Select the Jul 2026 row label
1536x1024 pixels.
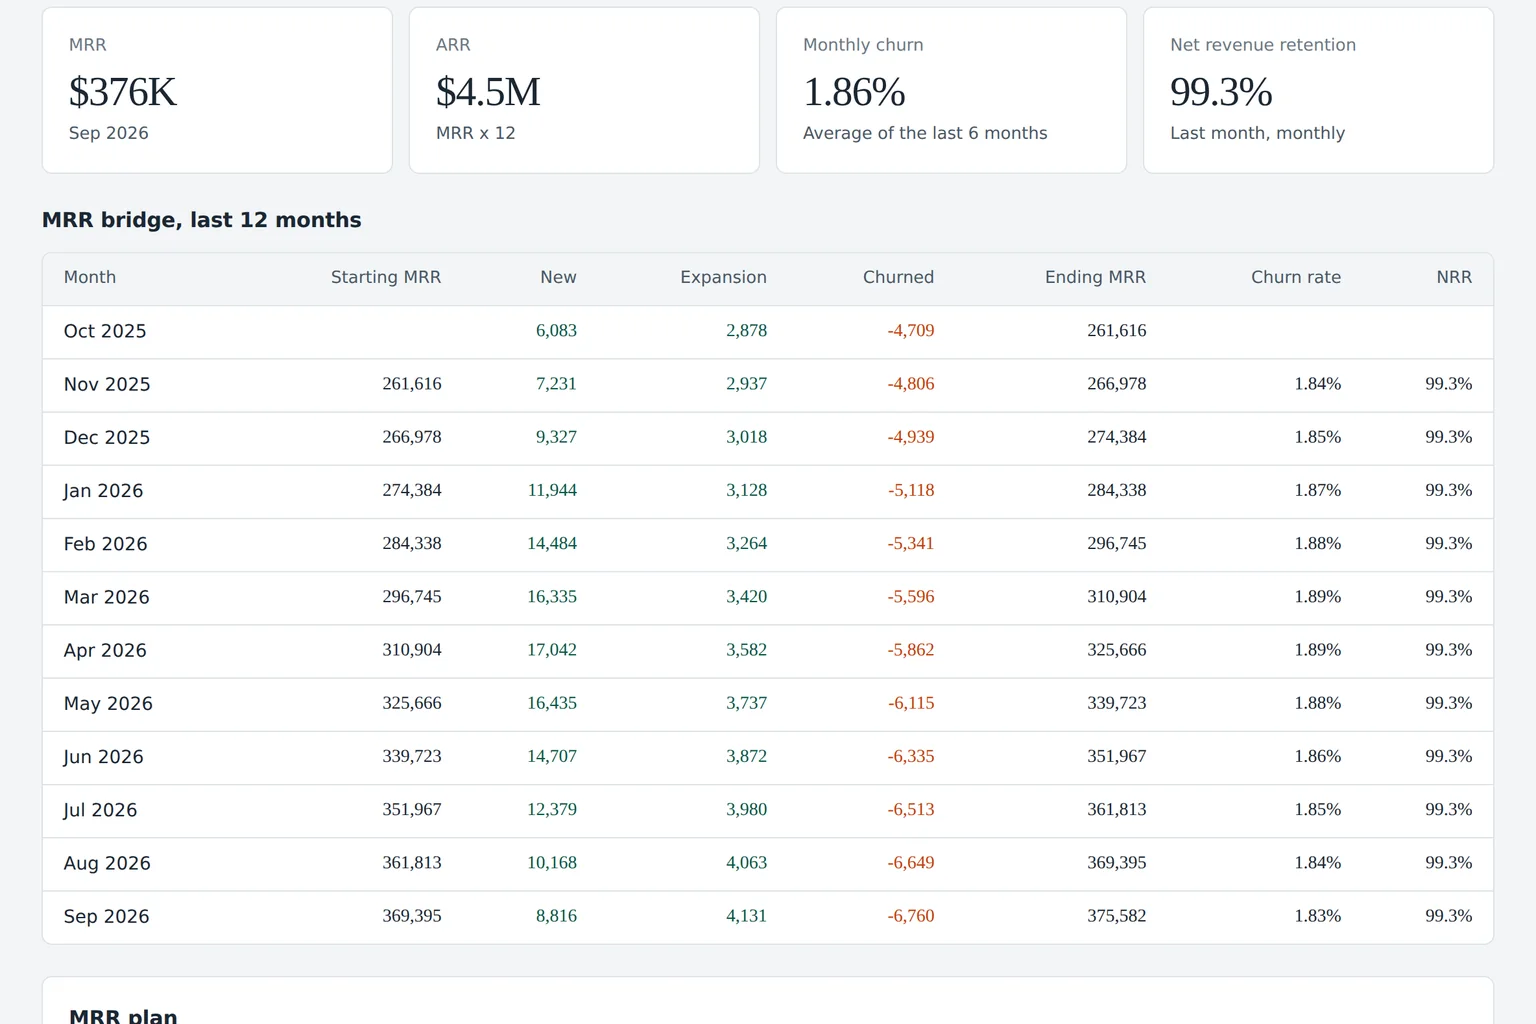(x=100, y=810)
